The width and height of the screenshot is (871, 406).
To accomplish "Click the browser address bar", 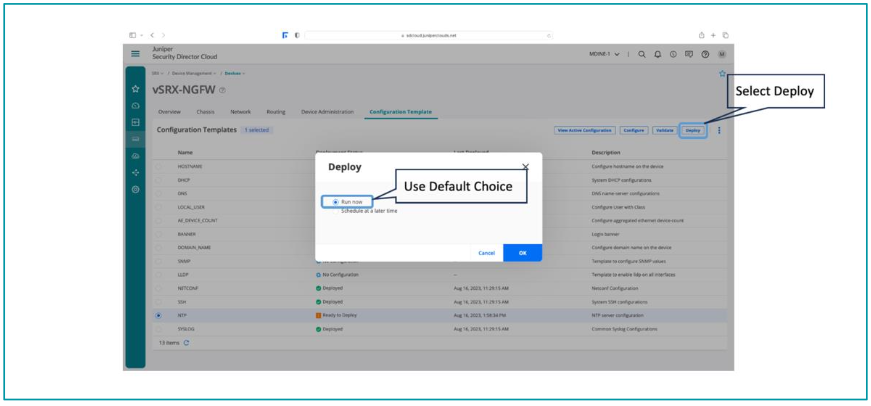I will point(430,35).
